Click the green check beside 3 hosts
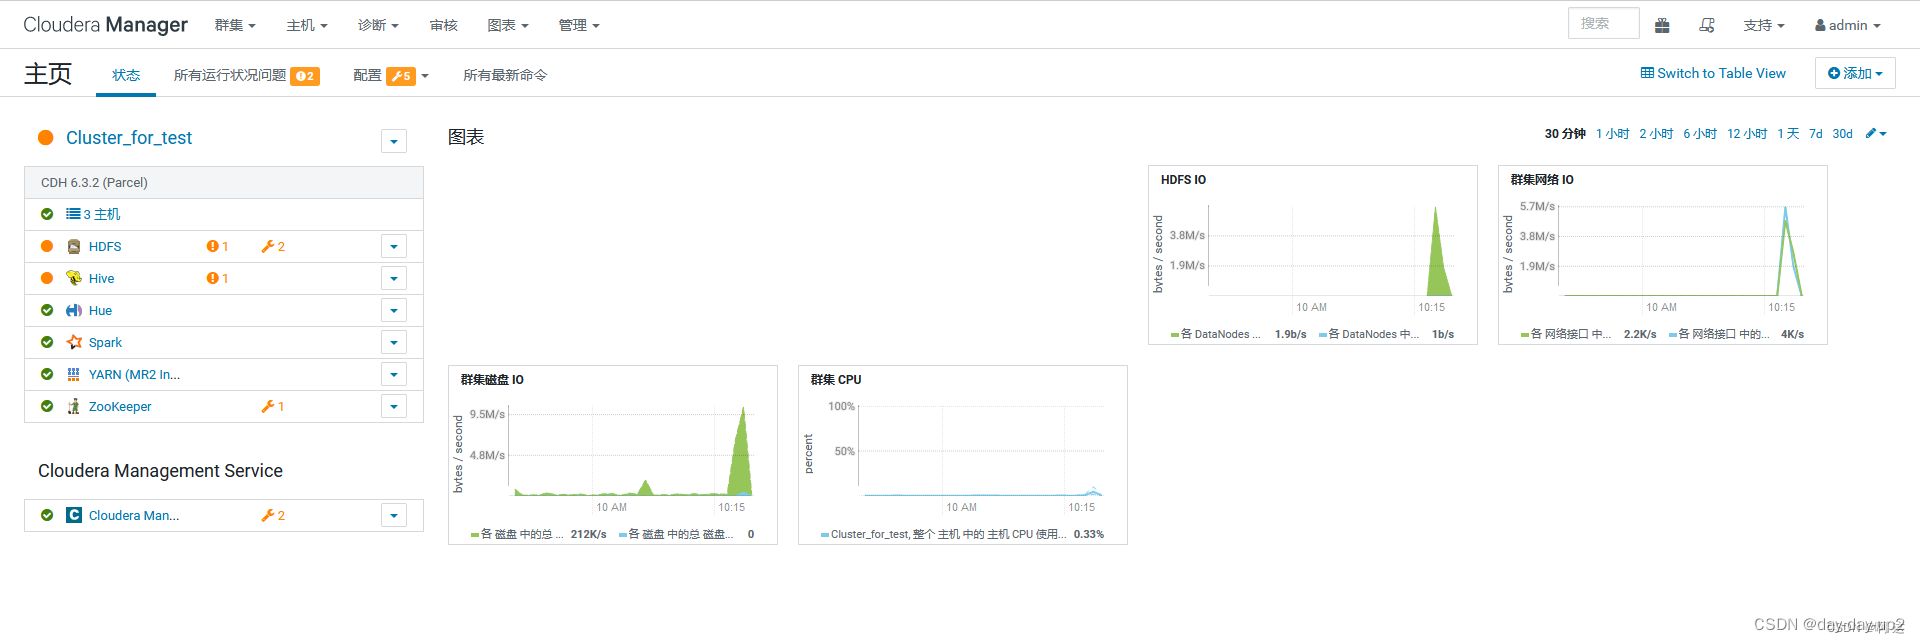Screen dimensions: 1920x643 click(x=47, y=214)
